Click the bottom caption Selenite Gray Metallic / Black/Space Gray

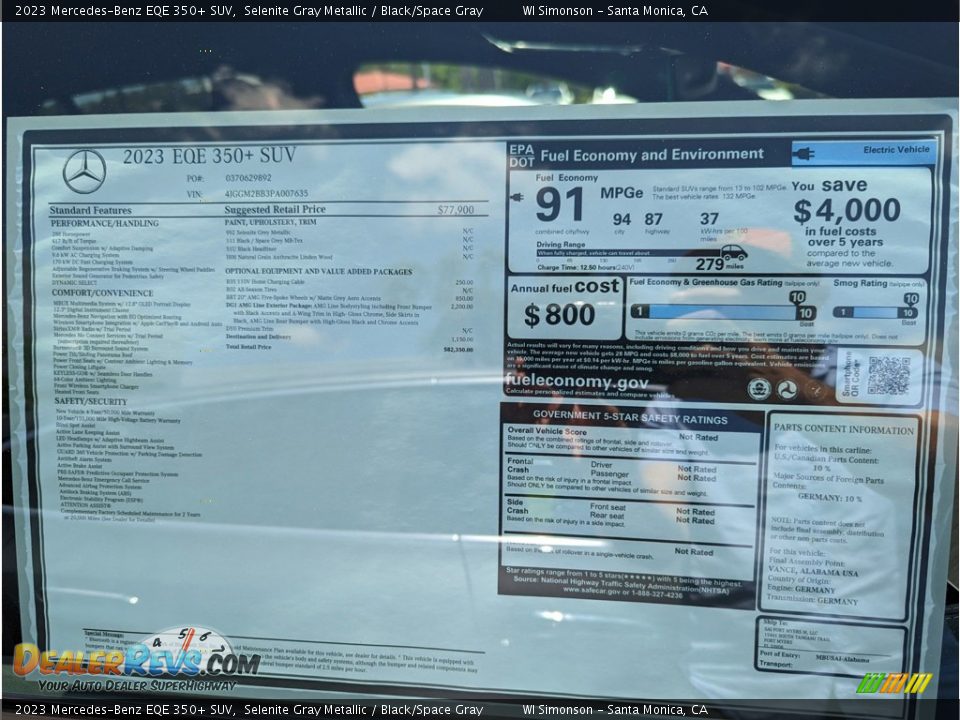(364, 710)
